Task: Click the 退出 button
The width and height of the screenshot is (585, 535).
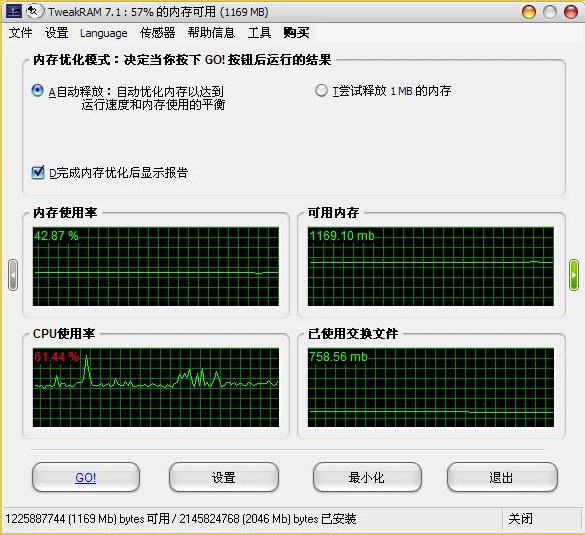Action: click(x=502, y=477)
